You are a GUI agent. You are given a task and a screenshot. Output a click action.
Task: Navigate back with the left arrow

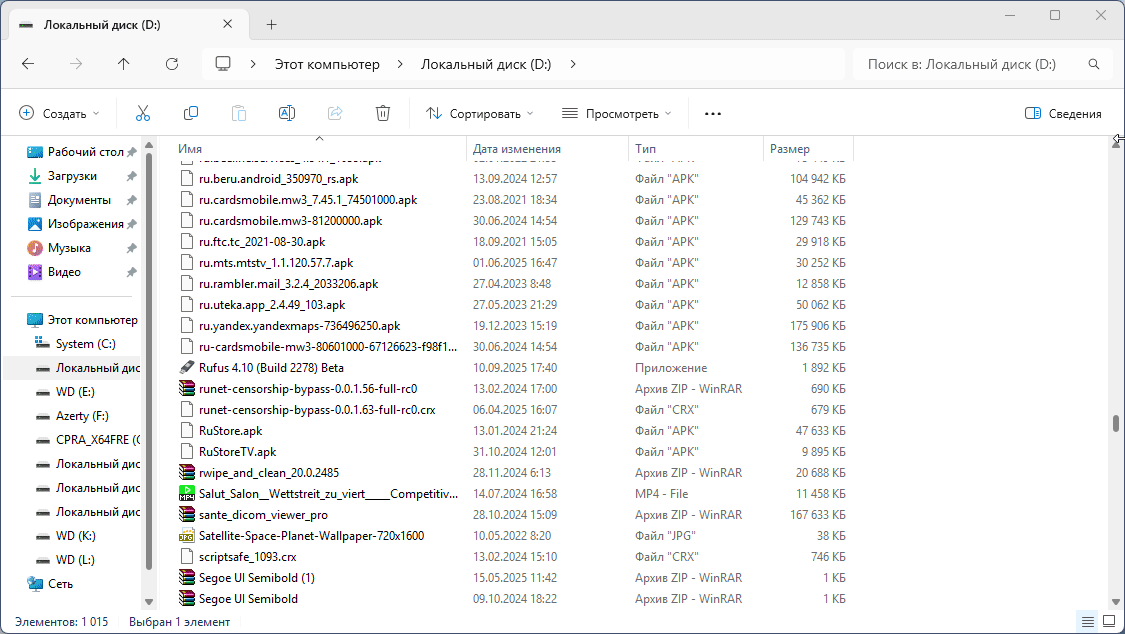point(28,64)
